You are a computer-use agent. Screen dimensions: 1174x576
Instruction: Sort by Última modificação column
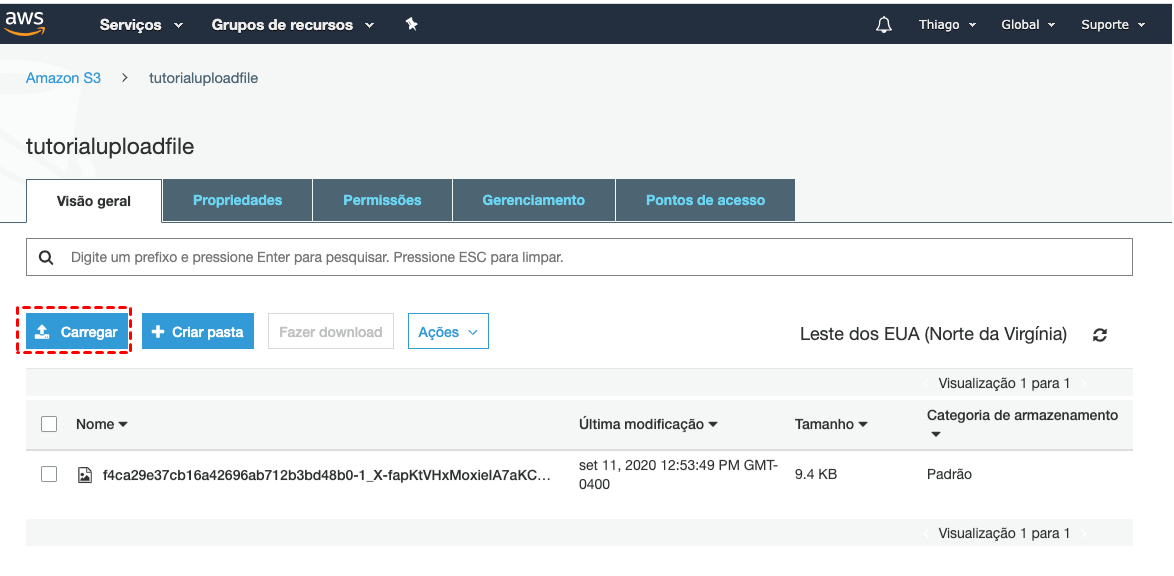tap(648, 425)
